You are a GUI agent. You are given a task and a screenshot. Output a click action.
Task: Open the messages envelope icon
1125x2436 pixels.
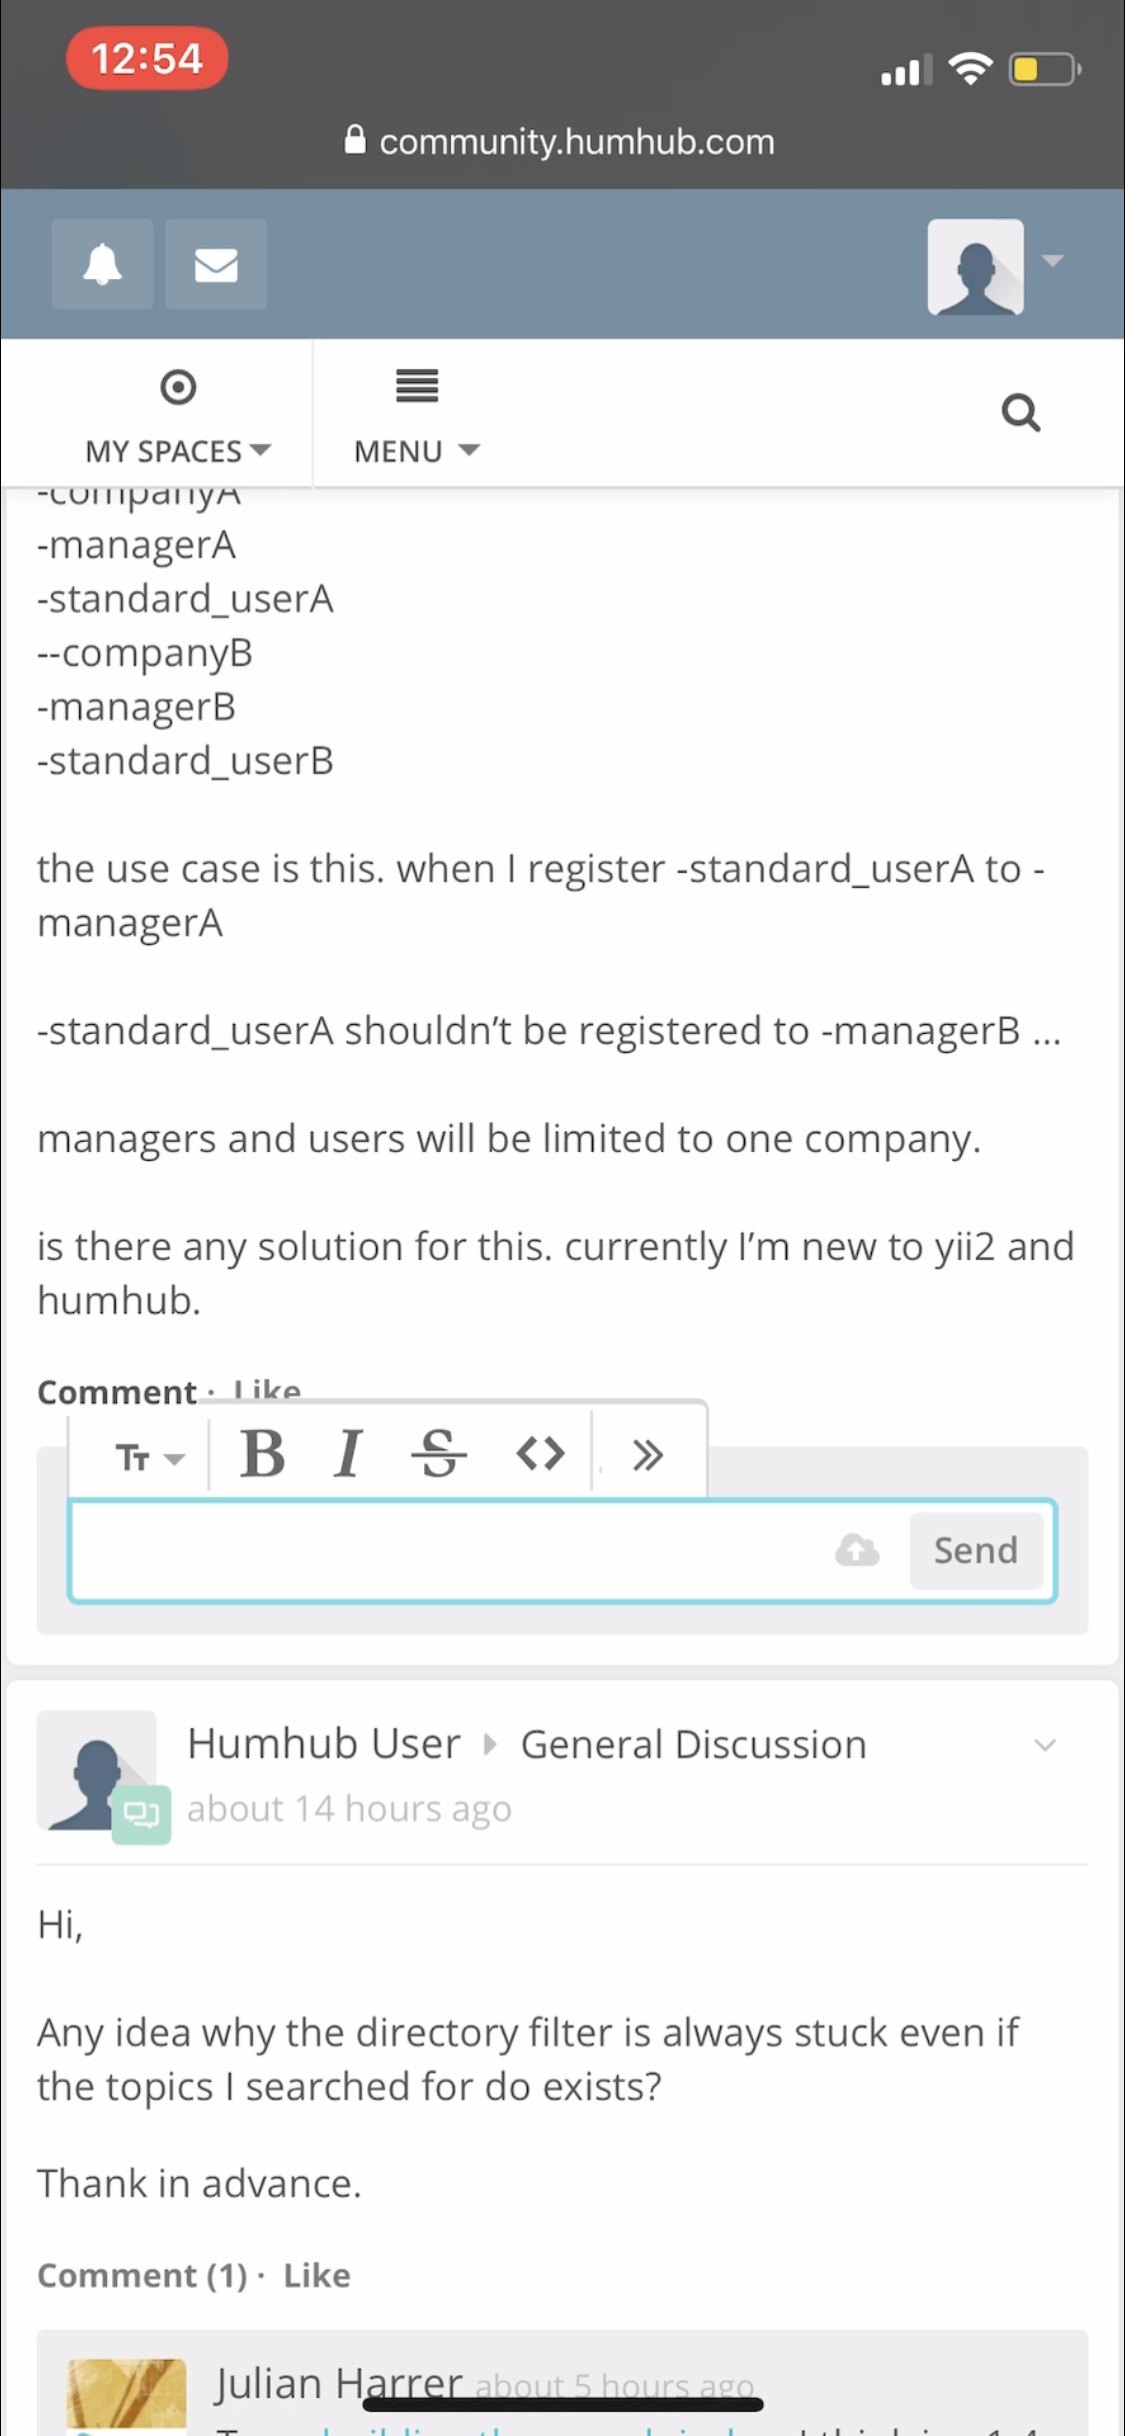pos(216,263)
